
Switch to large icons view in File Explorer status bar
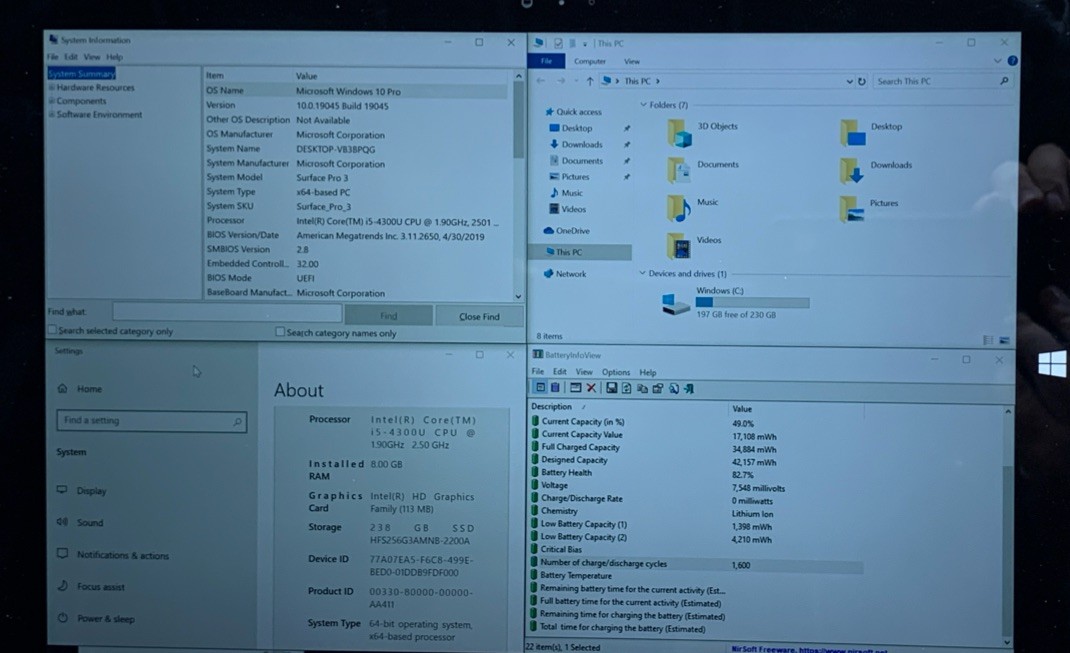point(1004,340)
